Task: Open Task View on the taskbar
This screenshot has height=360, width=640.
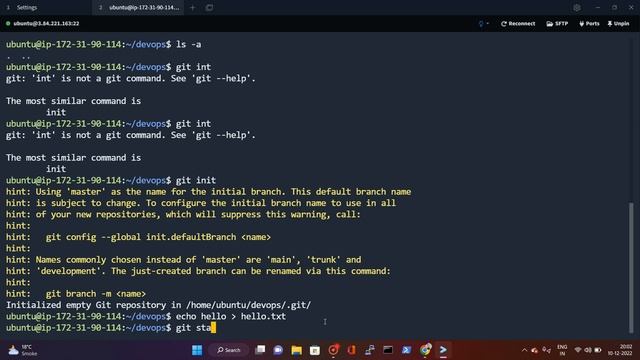Action: [x=260, y=350]
